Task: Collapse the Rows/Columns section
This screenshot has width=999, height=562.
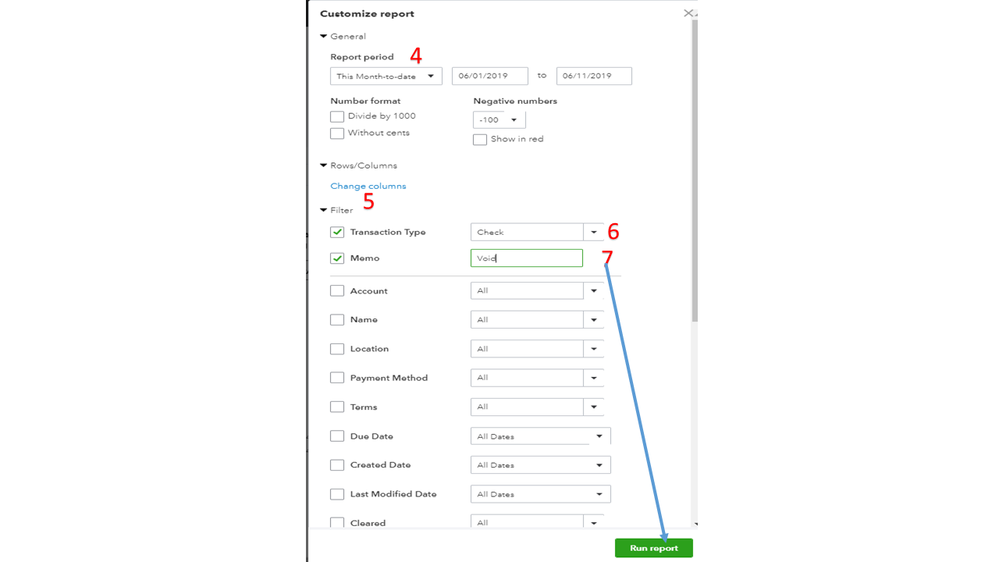Action: (324, 166)
